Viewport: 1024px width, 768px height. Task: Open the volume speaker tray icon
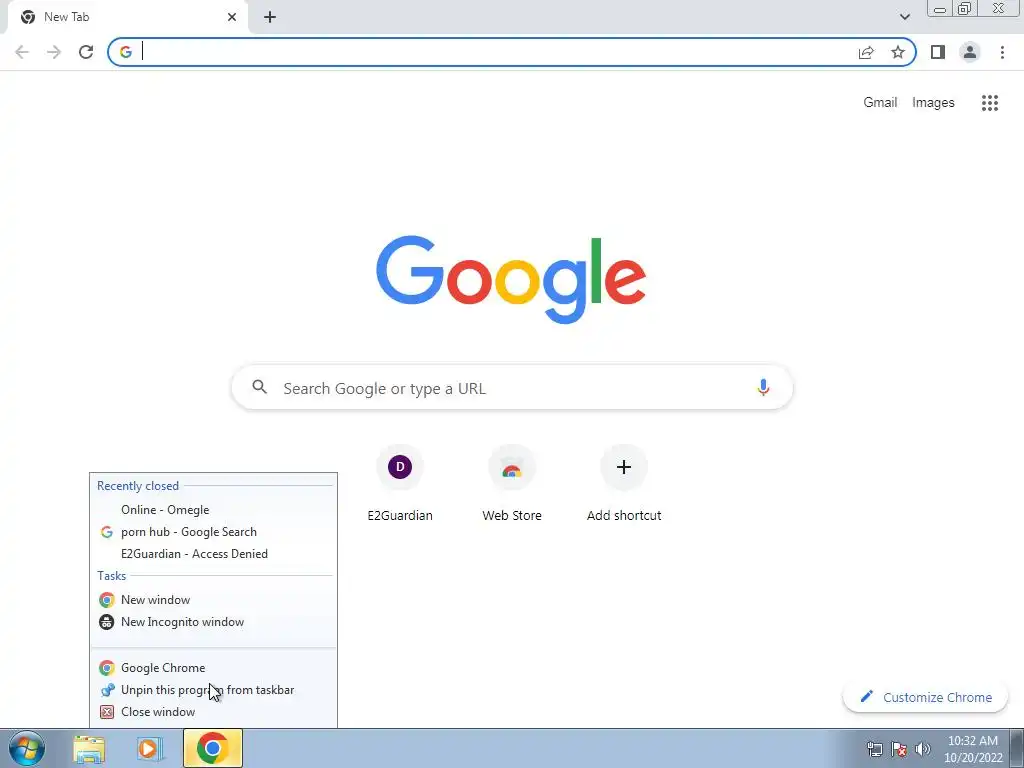click(923, 749)
